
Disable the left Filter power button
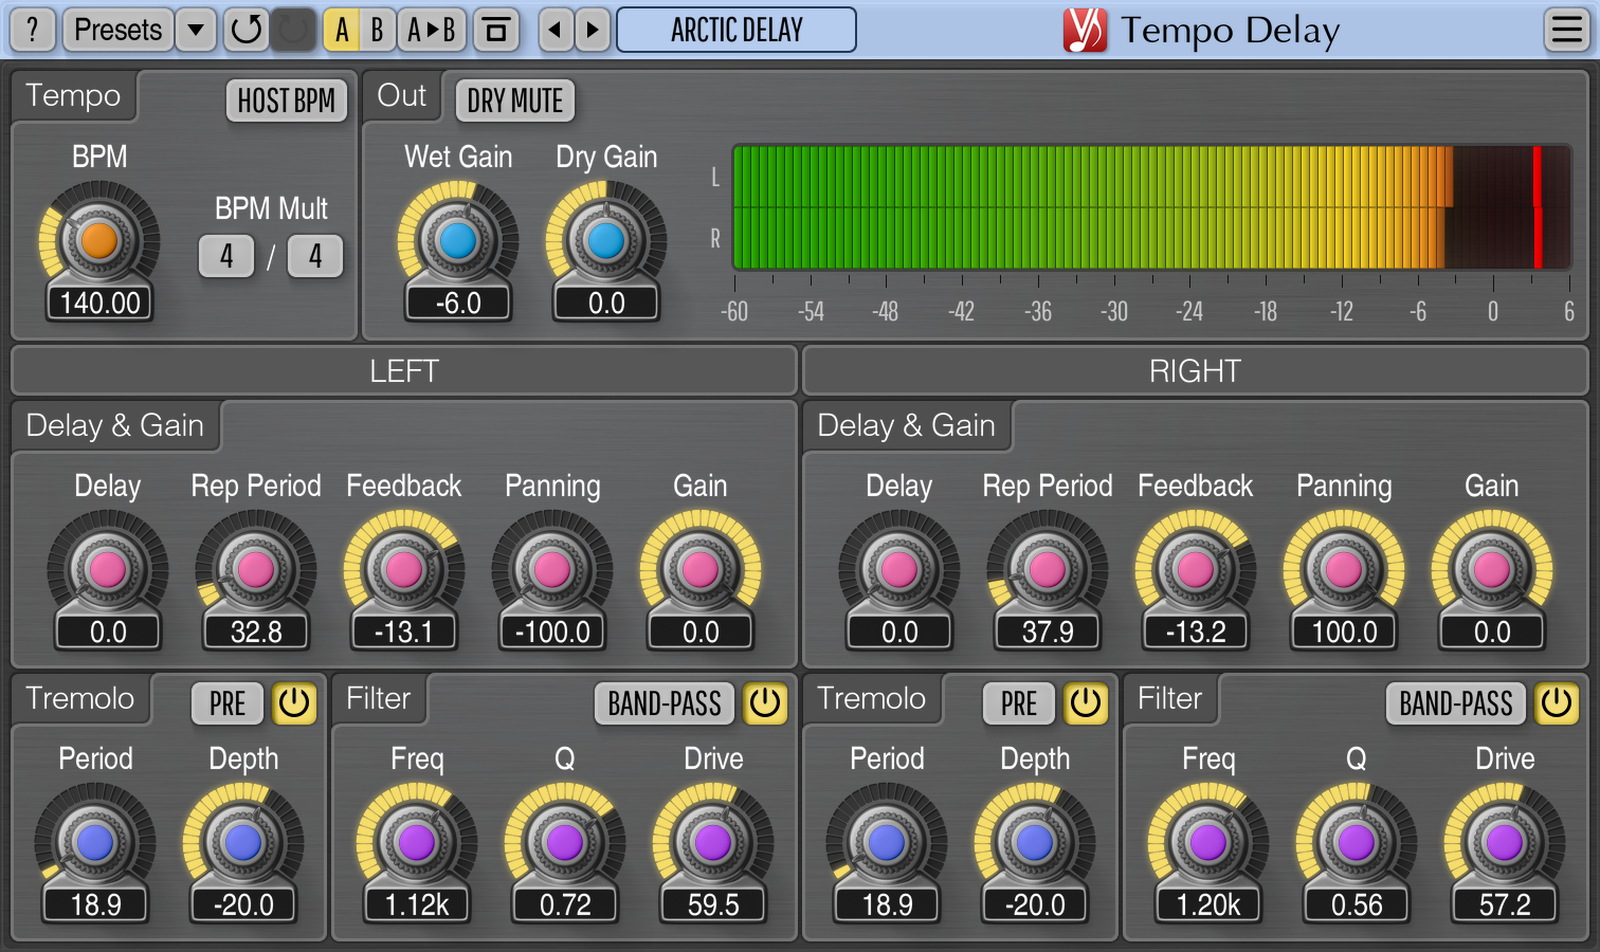[x=765, y=703]
